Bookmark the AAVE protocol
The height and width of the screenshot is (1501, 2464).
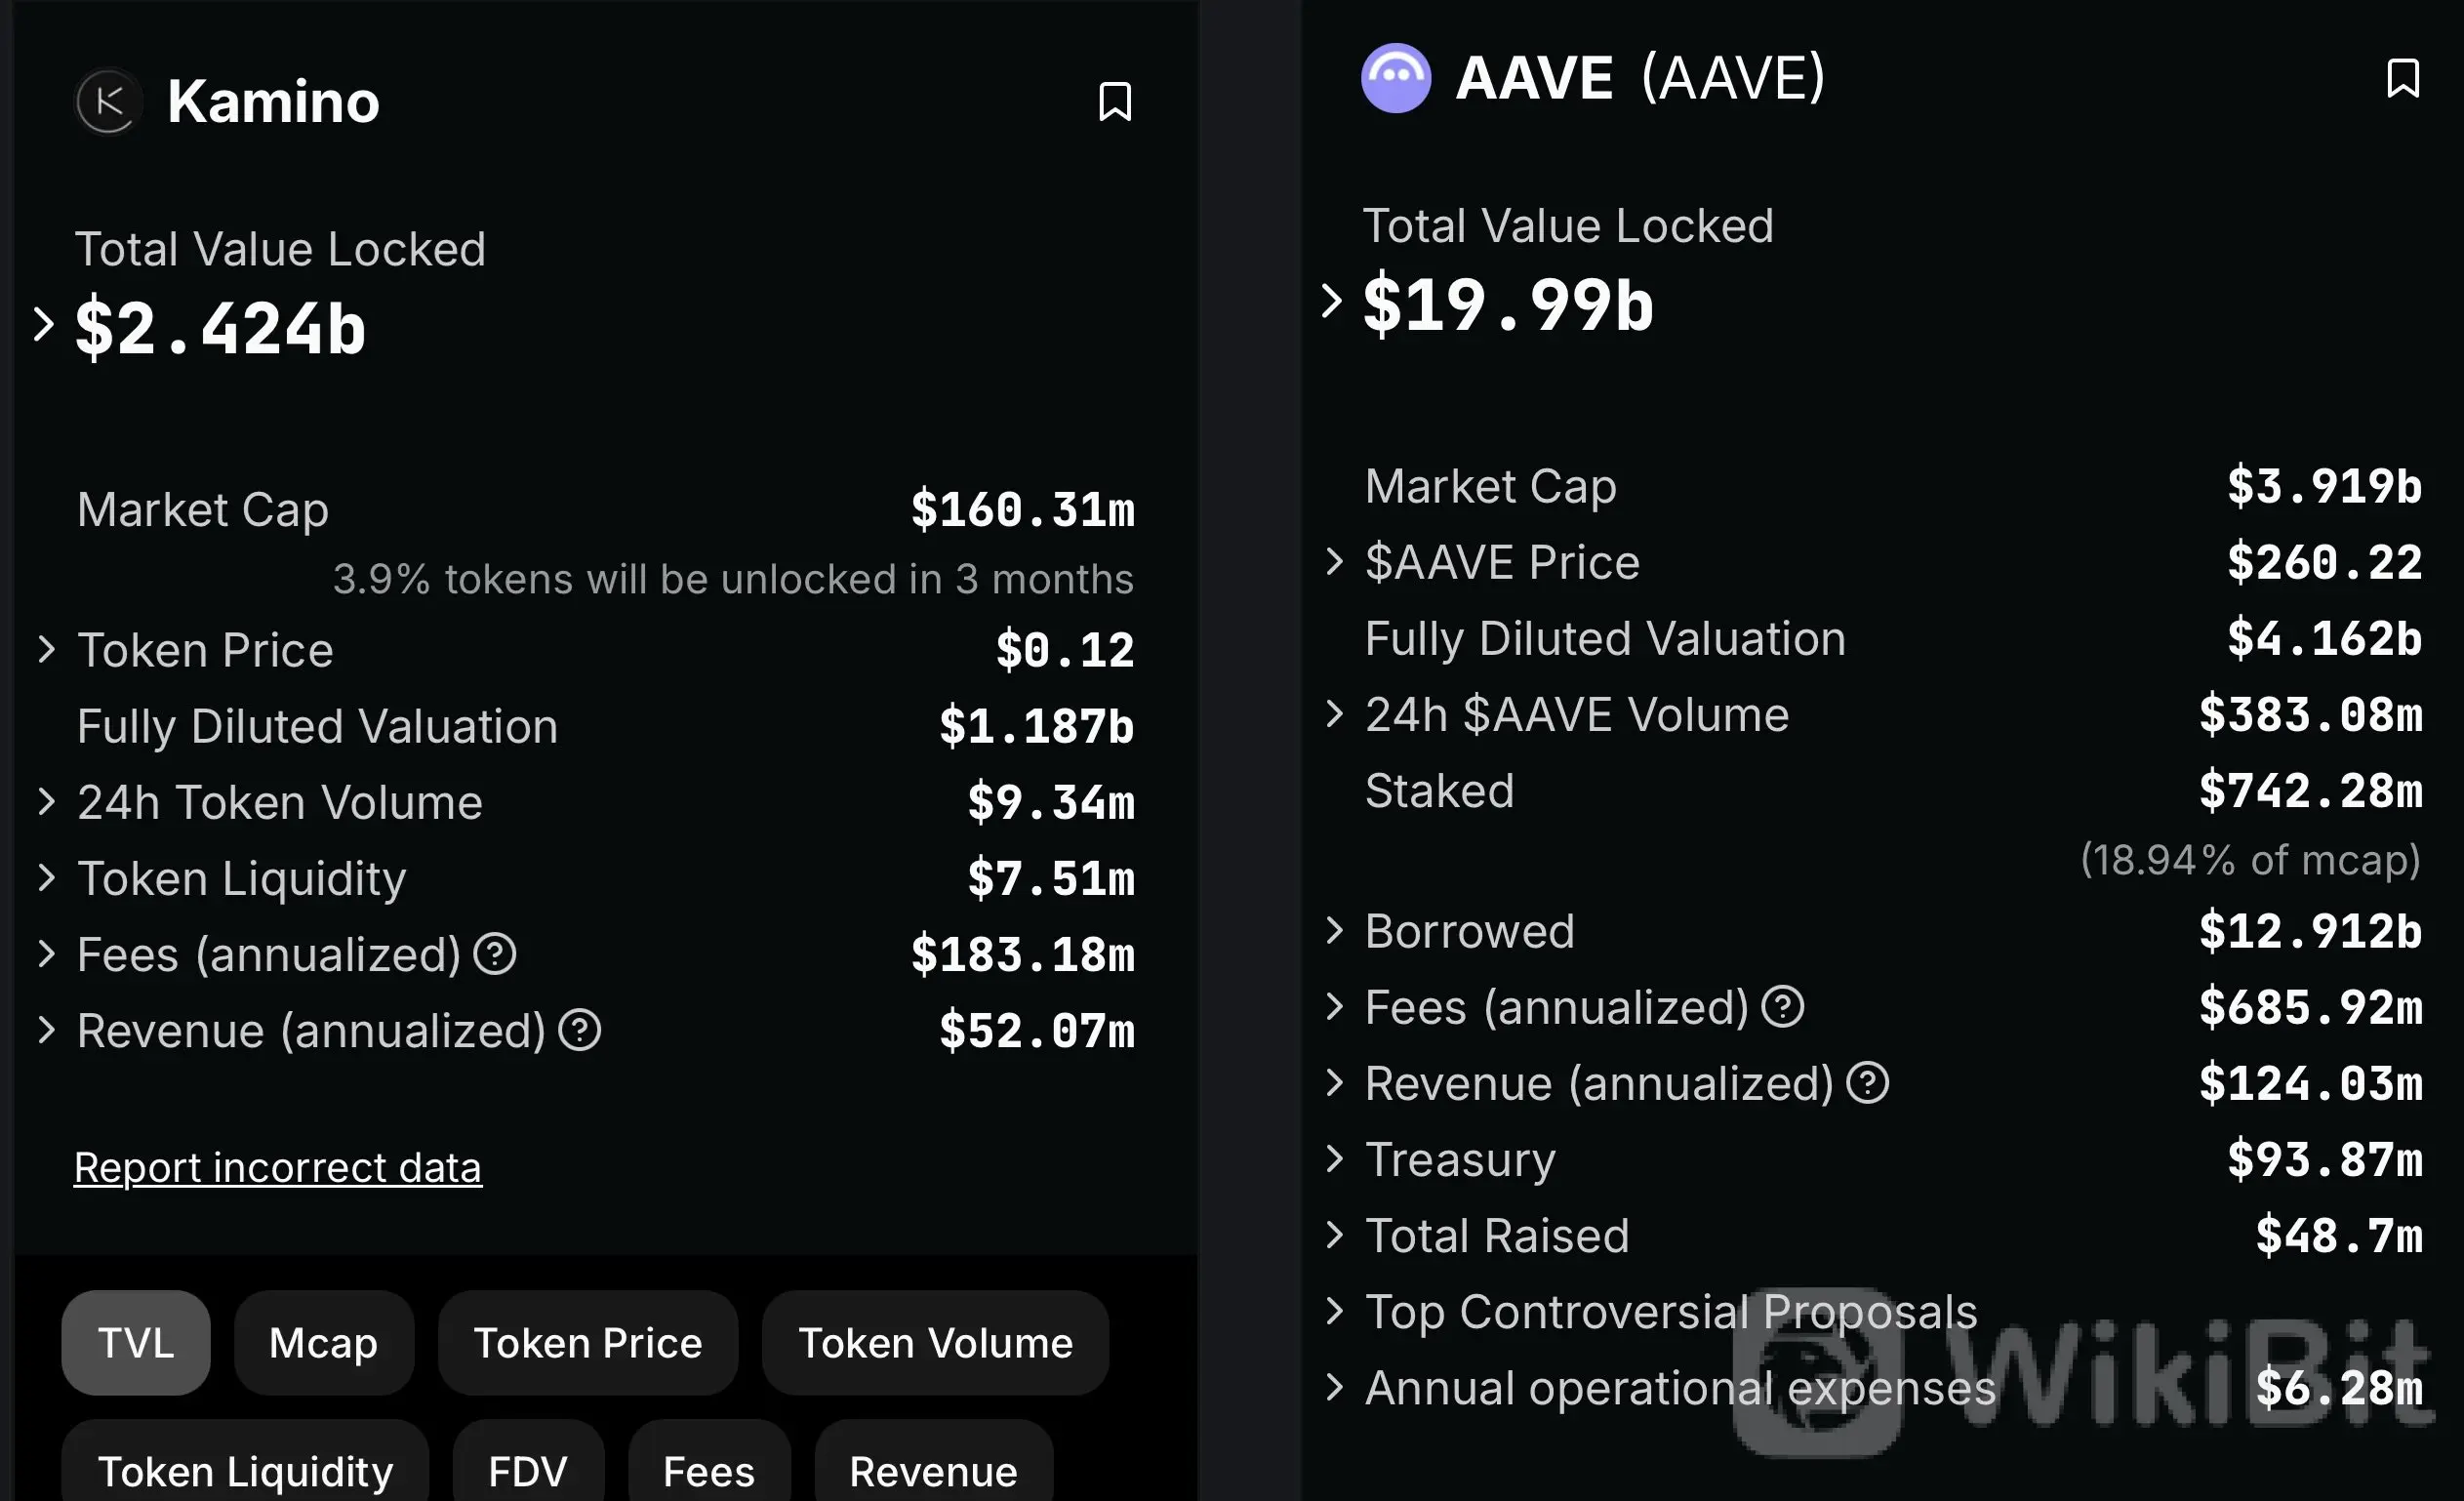click(2403, 78)
